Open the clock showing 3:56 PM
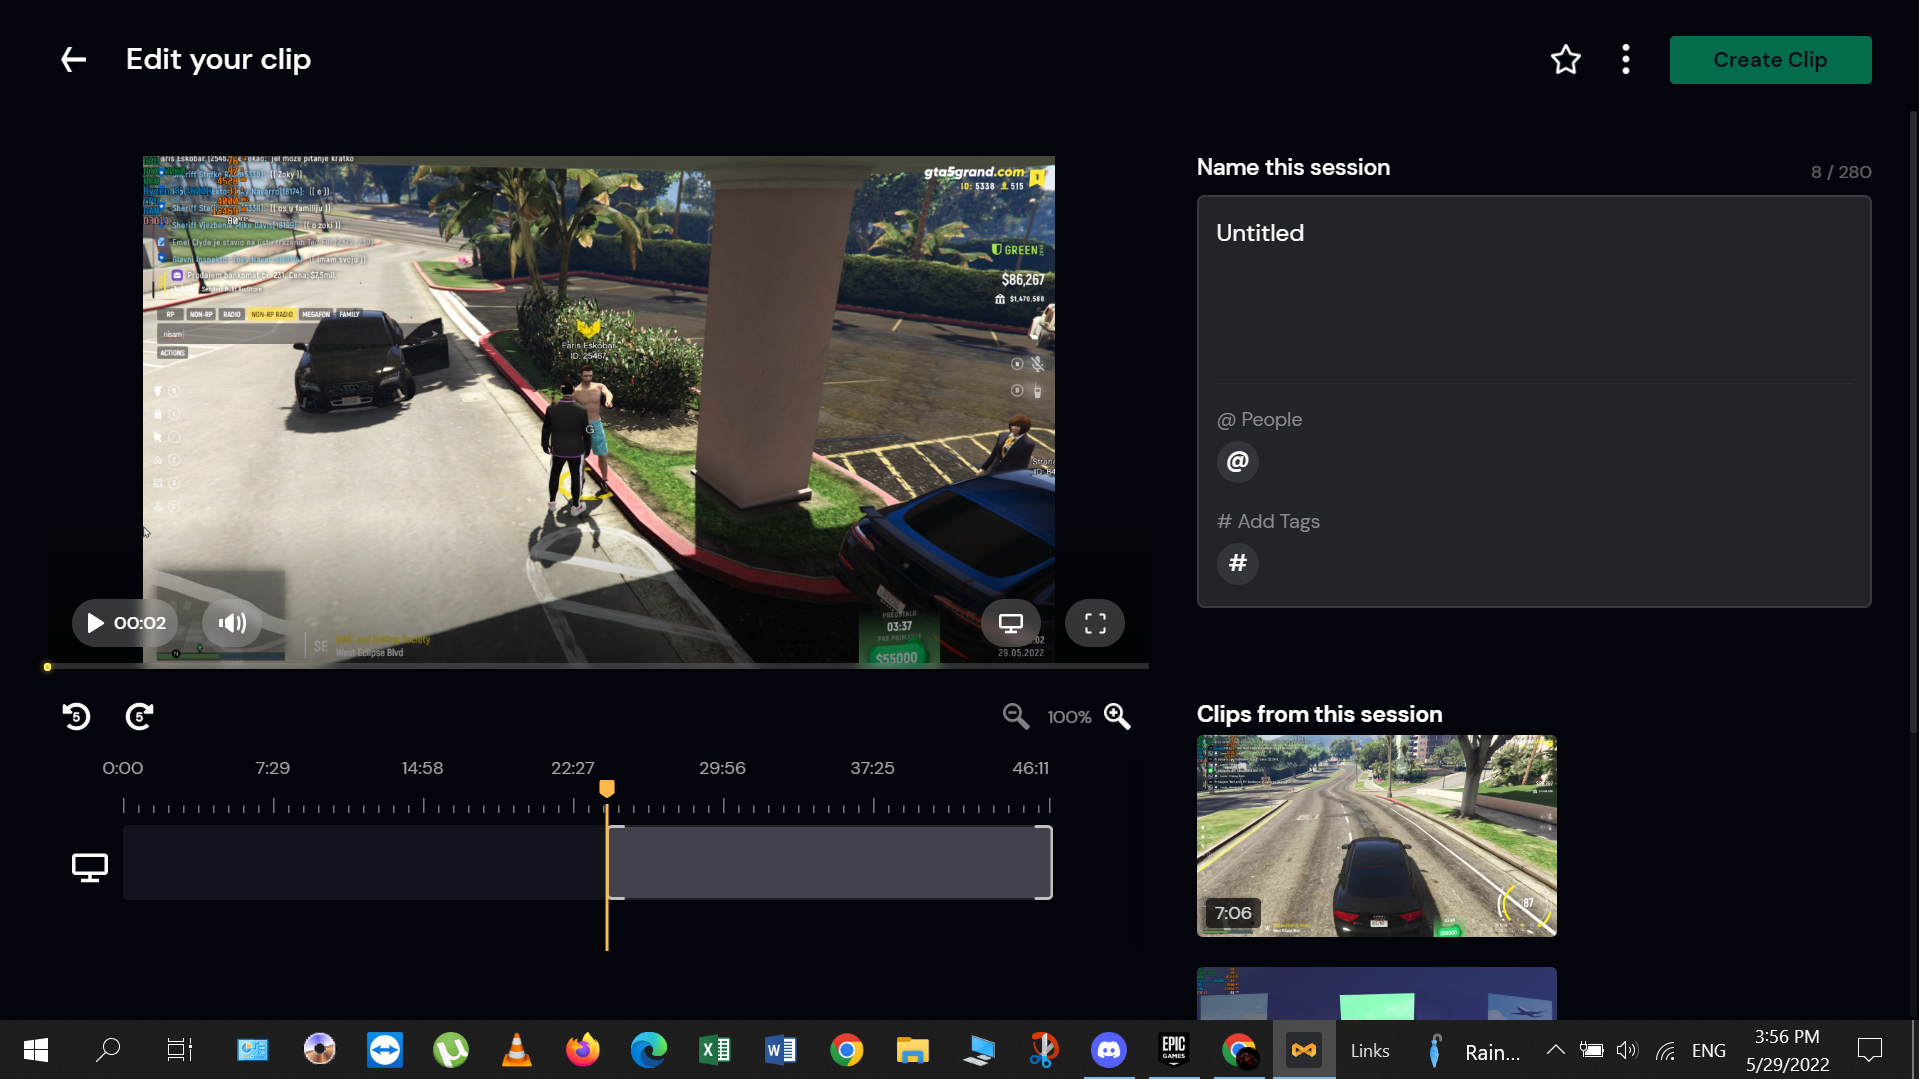 click(x=1787, y=1050)
